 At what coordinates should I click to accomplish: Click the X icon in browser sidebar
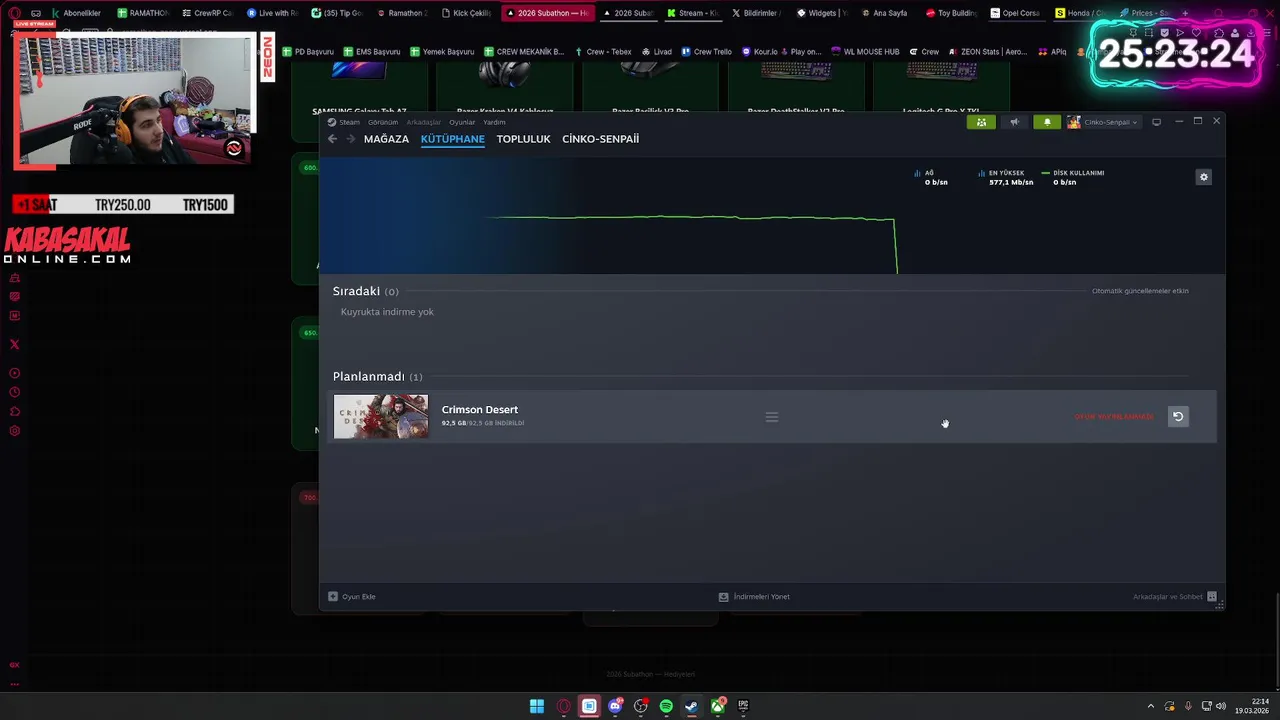14,344
